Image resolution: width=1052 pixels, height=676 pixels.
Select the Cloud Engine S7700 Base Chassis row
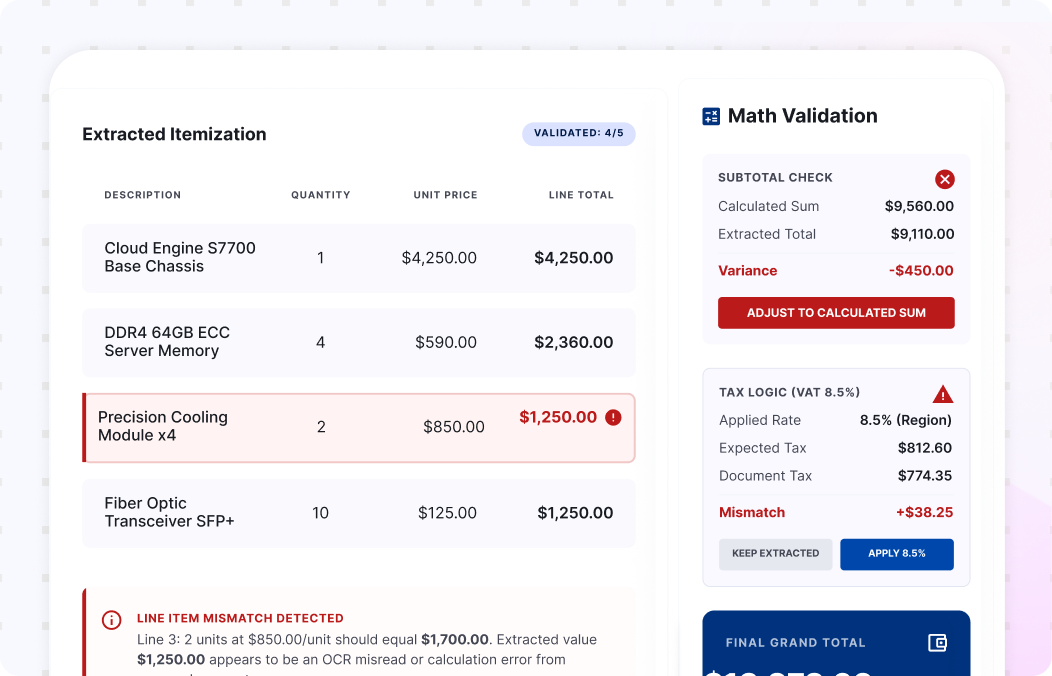pyautogui.click(x=359, y=258)
